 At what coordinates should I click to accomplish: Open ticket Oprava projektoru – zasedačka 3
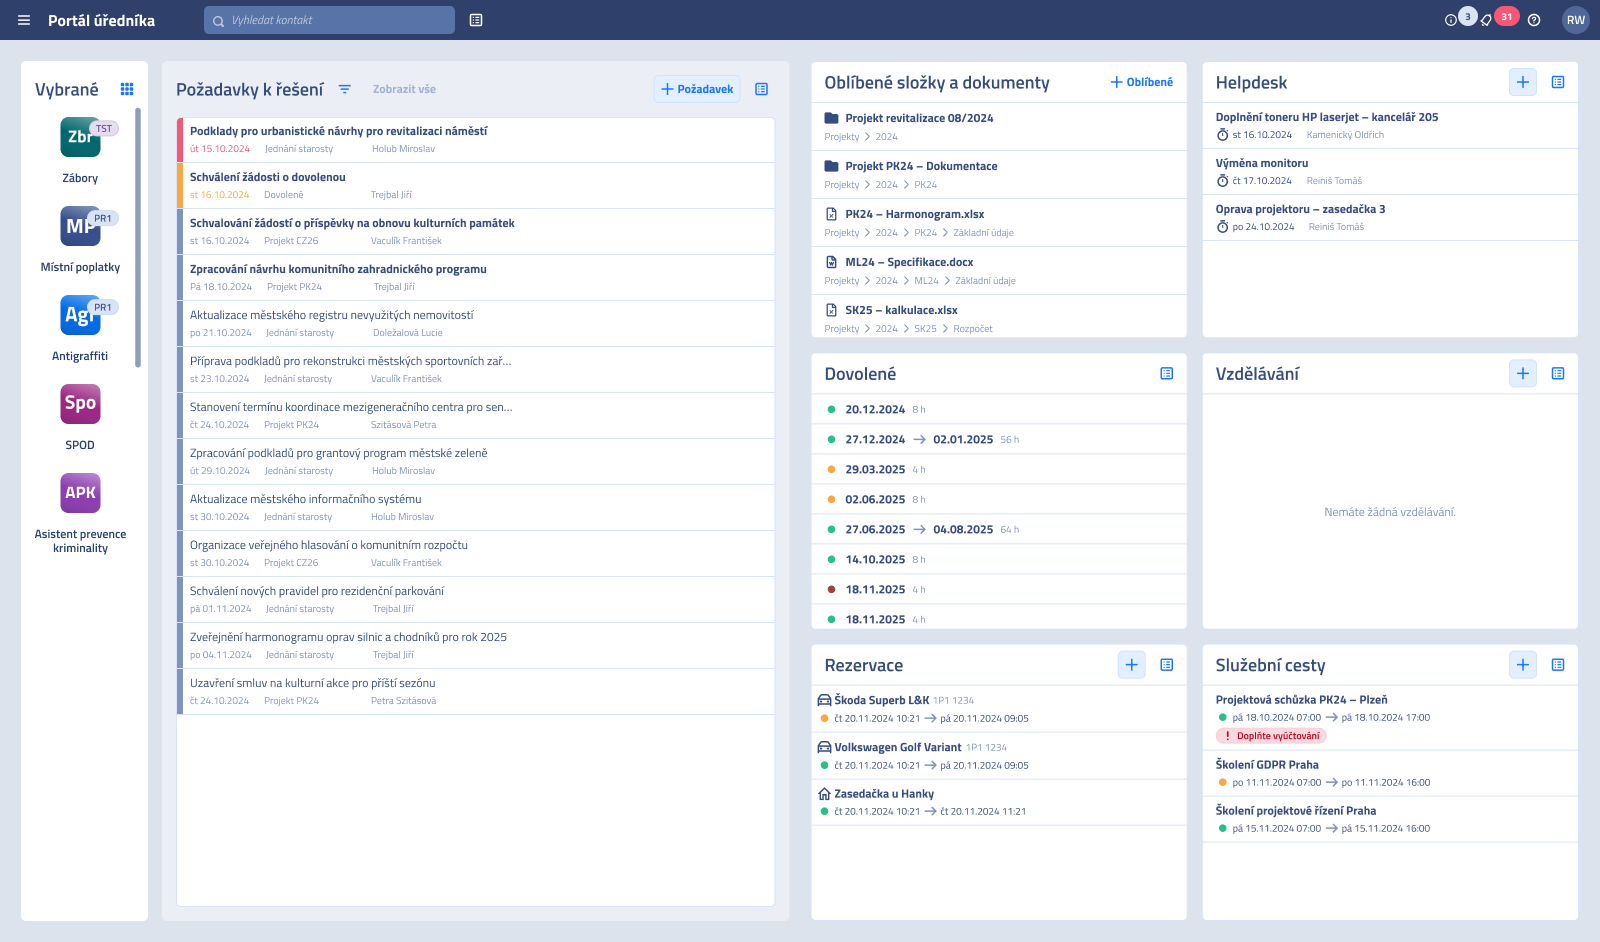tap(1390, 217)
